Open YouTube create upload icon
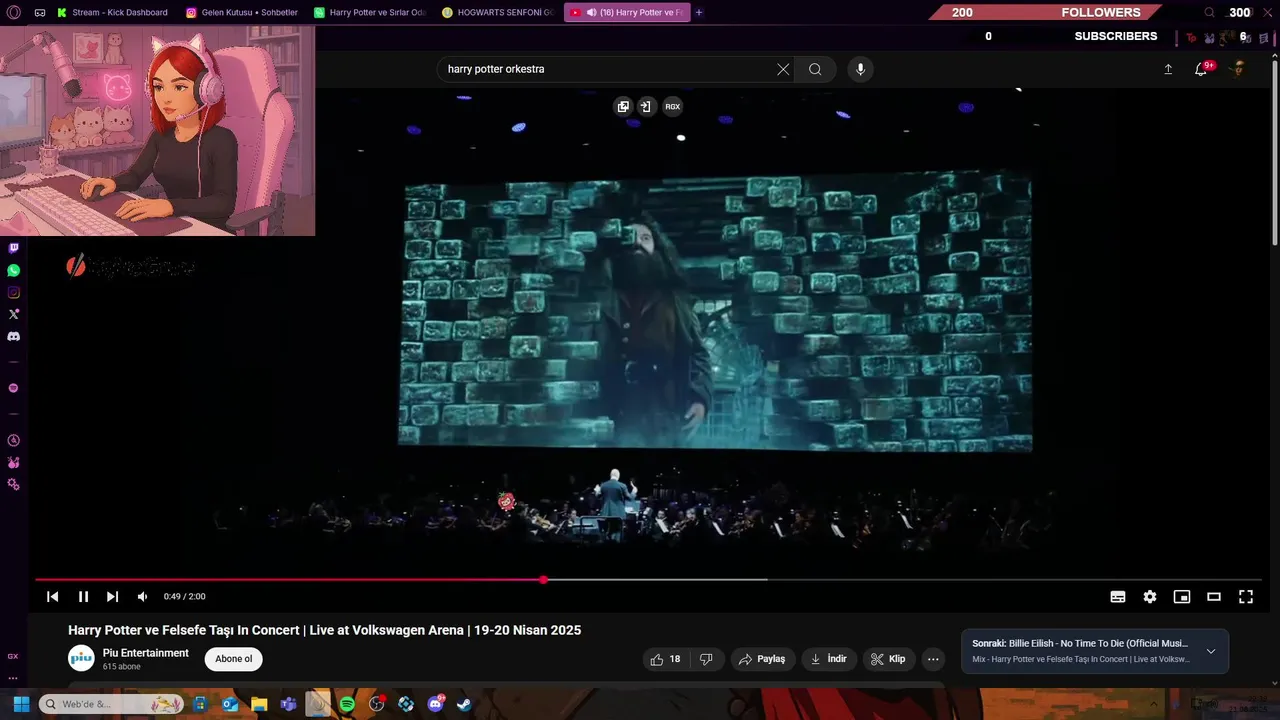This screenshot has height=720, width=1280. [x=1168, y=69]
